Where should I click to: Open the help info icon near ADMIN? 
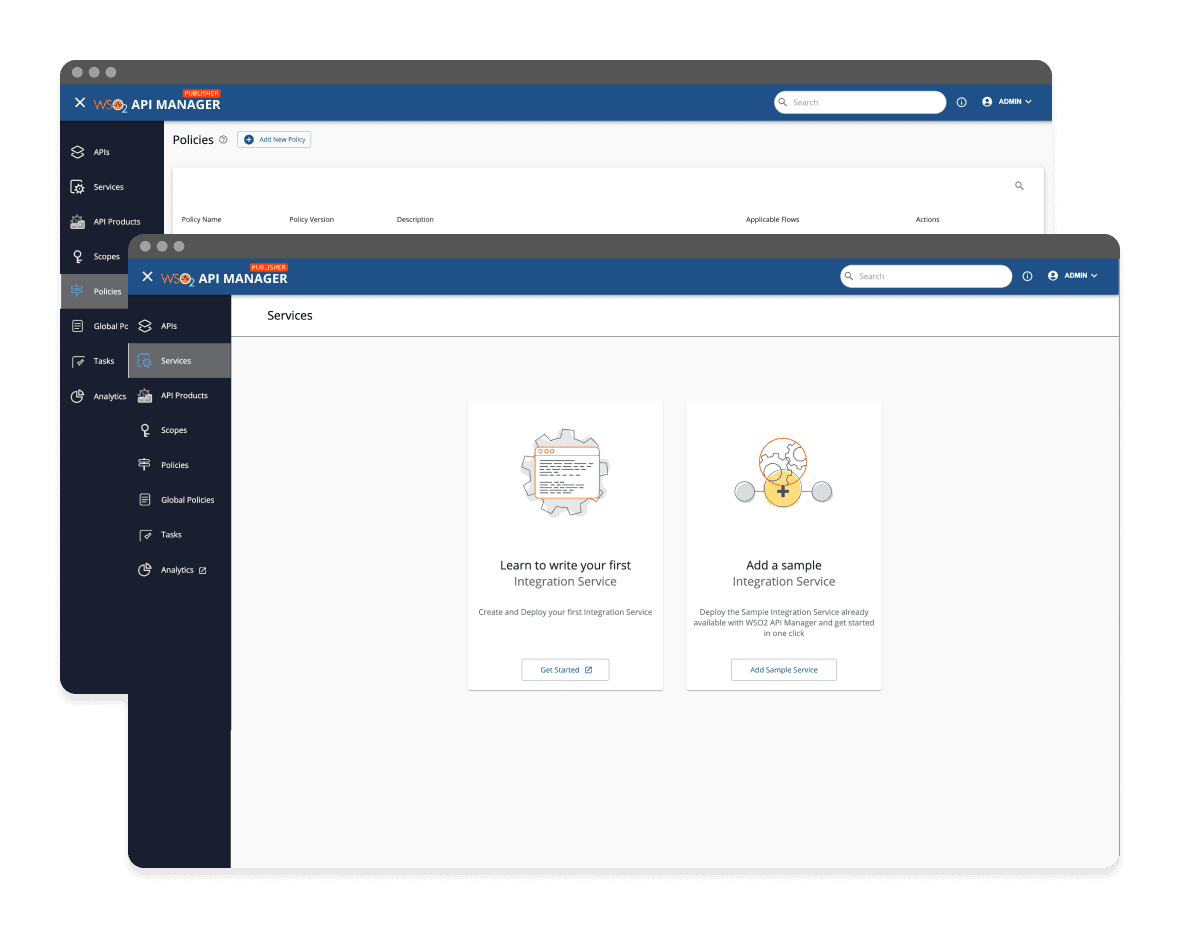[1028, 275]
